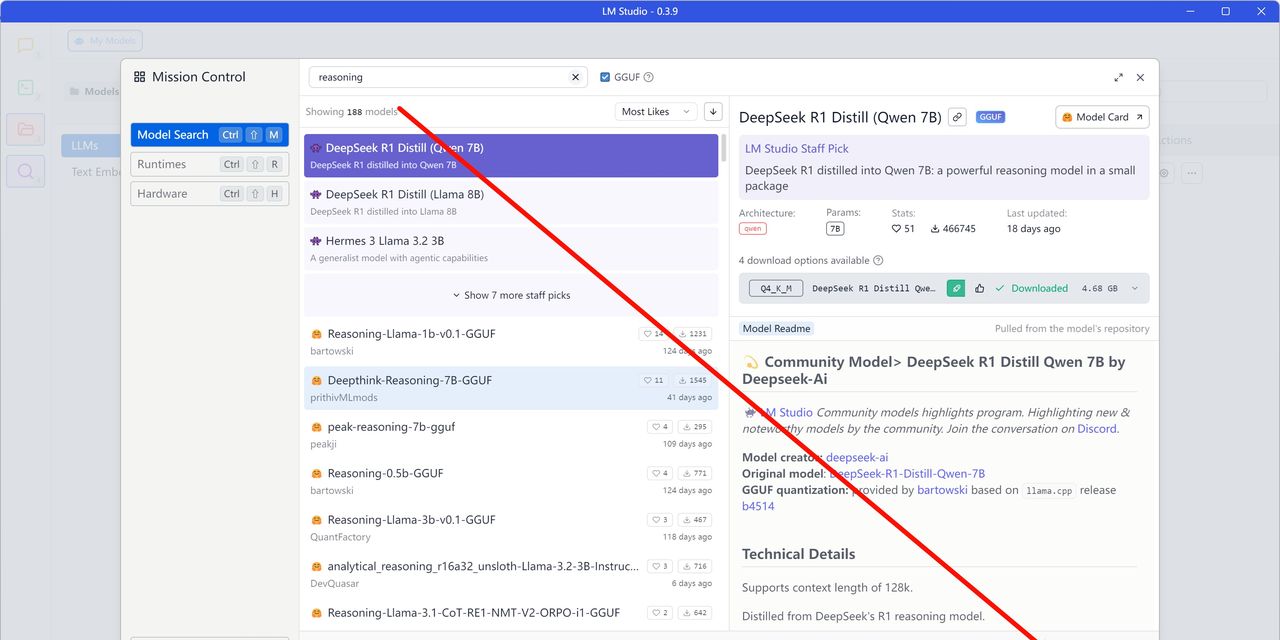Copy the model link beside DeepSeek R1 Distill title
The height and width of the screenshot is (640, 1280).
pyautogui.click(x=957, y=117)
